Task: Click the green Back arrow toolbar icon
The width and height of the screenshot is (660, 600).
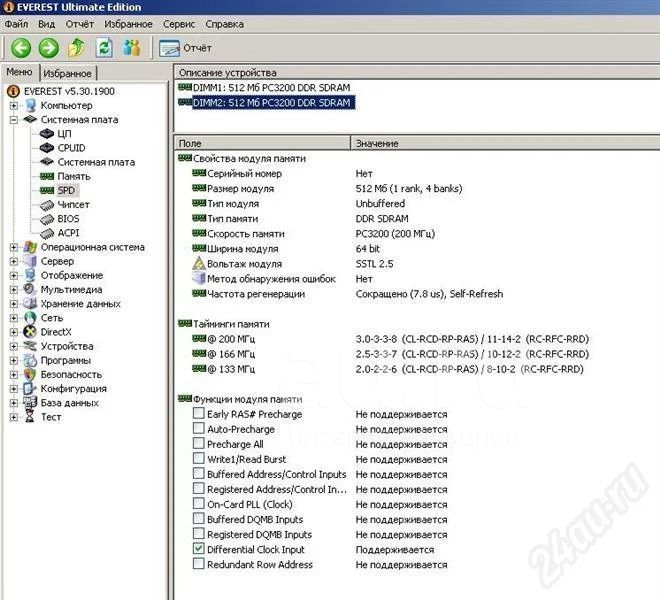Action: tap(21, 48)
